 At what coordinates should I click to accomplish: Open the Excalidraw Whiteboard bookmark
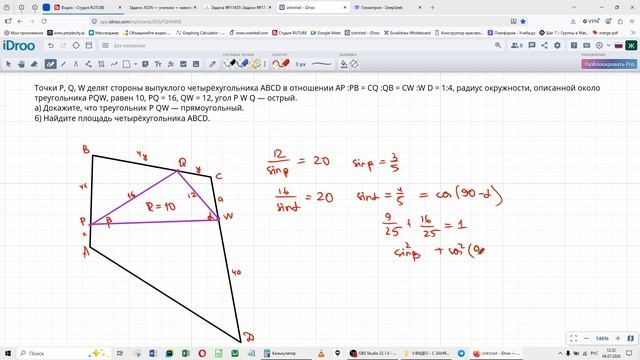pyautogui.click(x=407, y=33)
